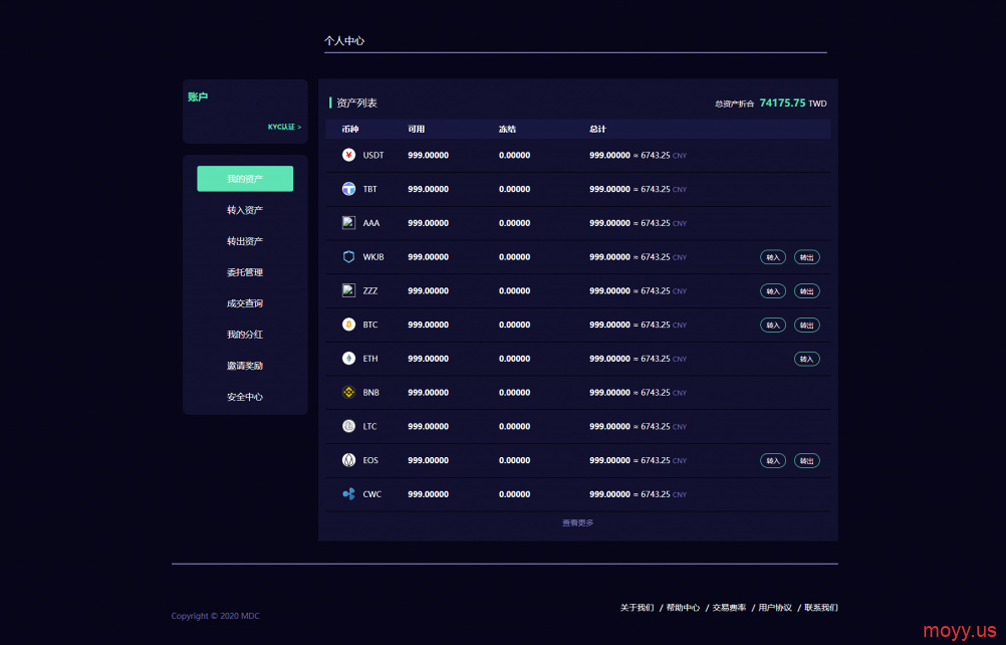Click the CWC coin icon

tap(348, 494)
